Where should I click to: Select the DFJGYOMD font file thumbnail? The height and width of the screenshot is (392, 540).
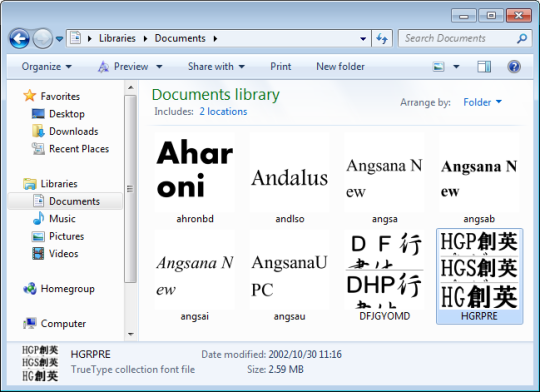click(x=385, y=276)
